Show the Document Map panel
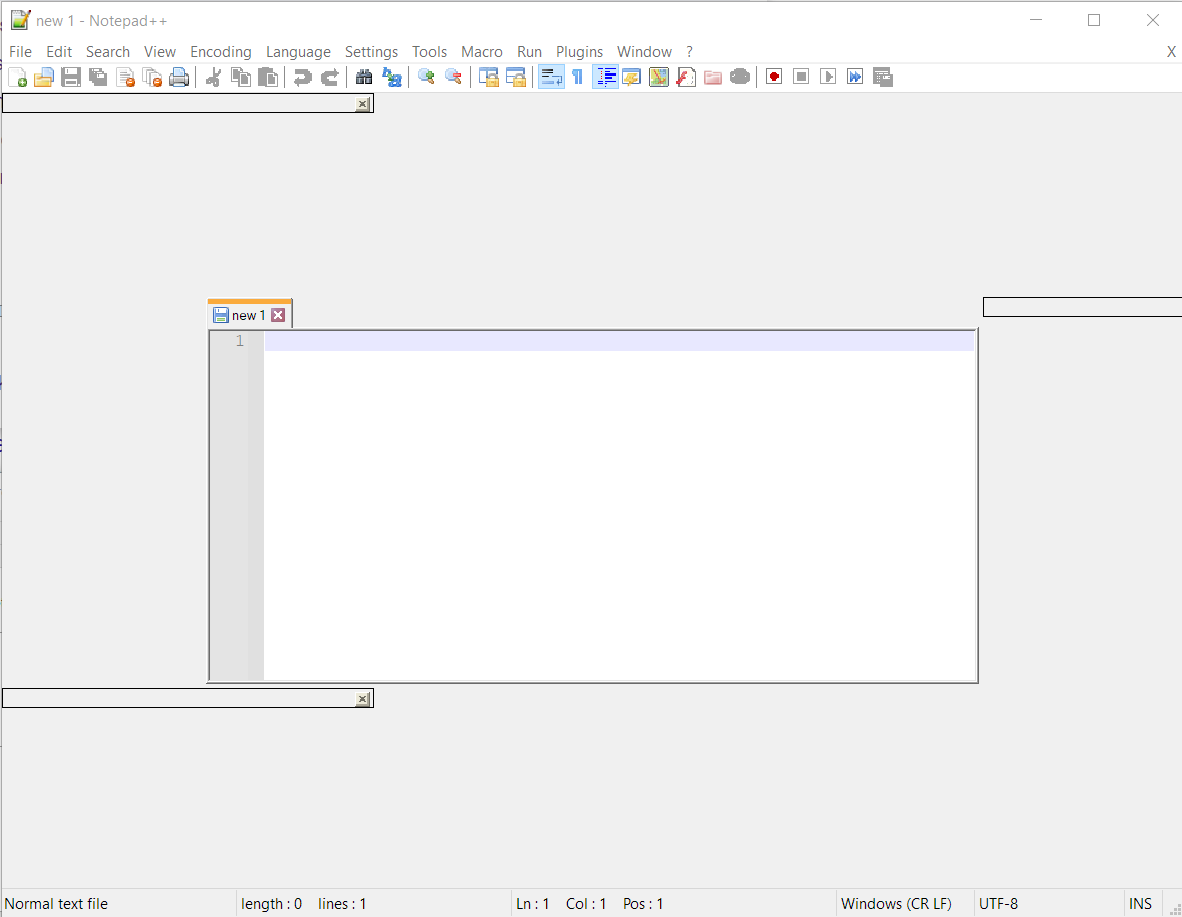The width and height of the screenshot is (1182, 917). click(659, 77)
